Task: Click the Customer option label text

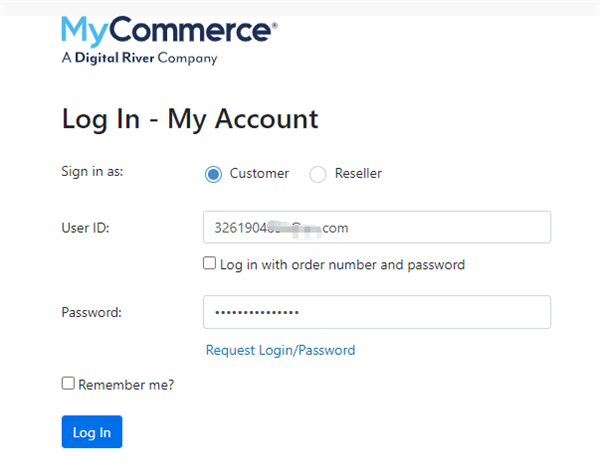Action: tap(259, 173)
